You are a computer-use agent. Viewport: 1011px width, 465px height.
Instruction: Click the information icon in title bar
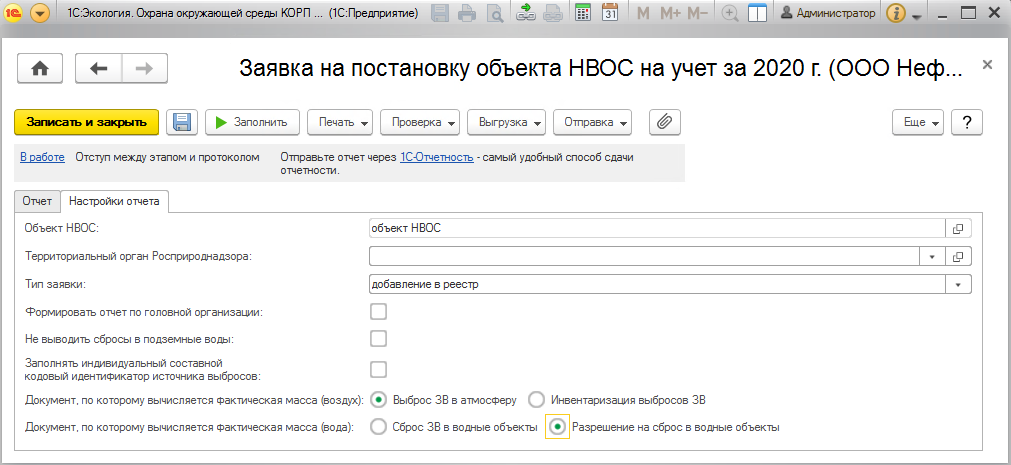point(896,12)
